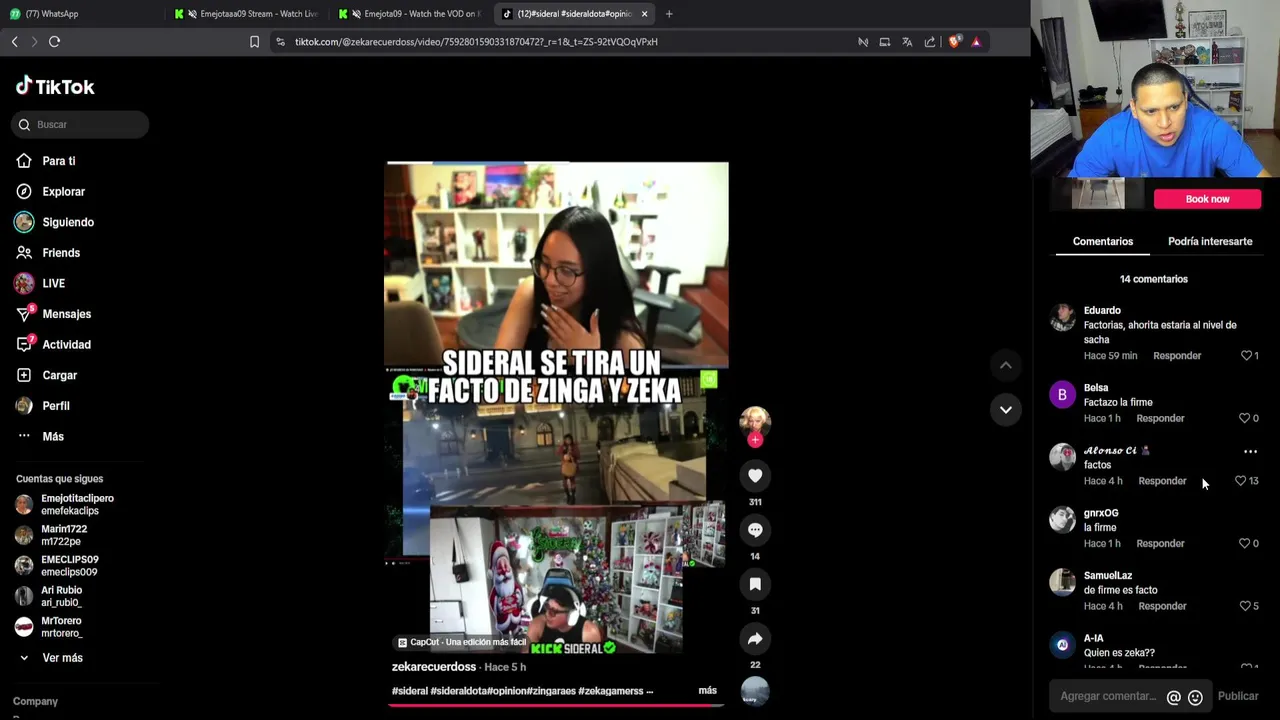Open creator avatar beside video
This screenshot has width=1280, height=720.
(x=755, y=421)
